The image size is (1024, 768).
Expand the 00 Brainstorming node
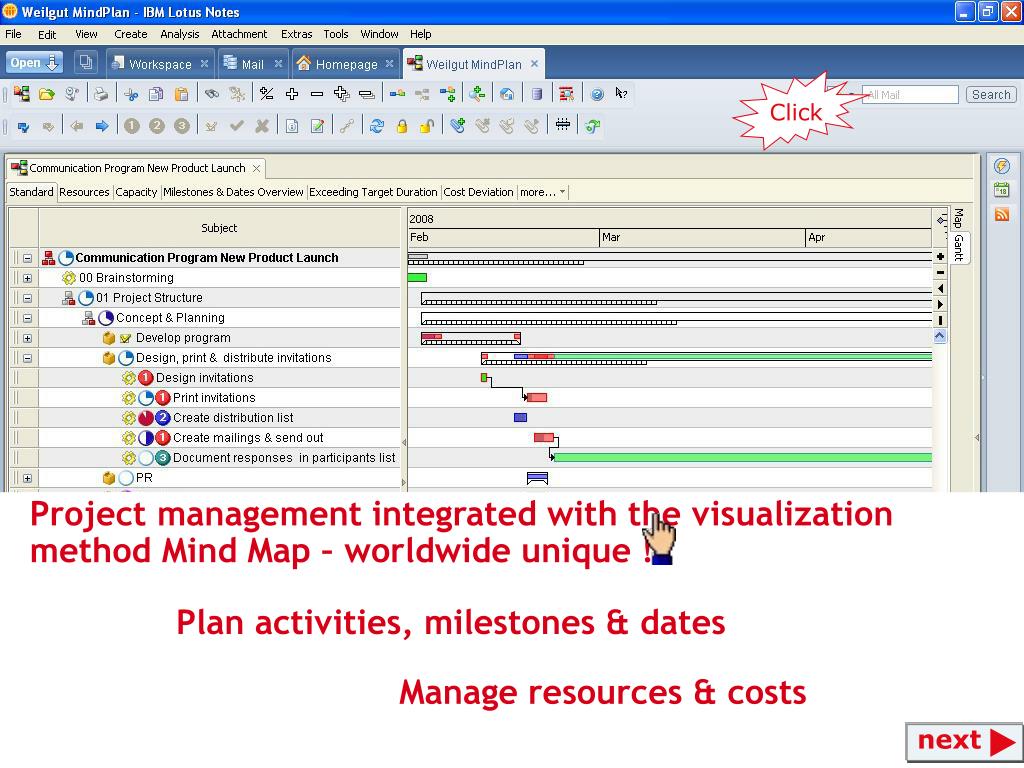[x=27, y=278]
